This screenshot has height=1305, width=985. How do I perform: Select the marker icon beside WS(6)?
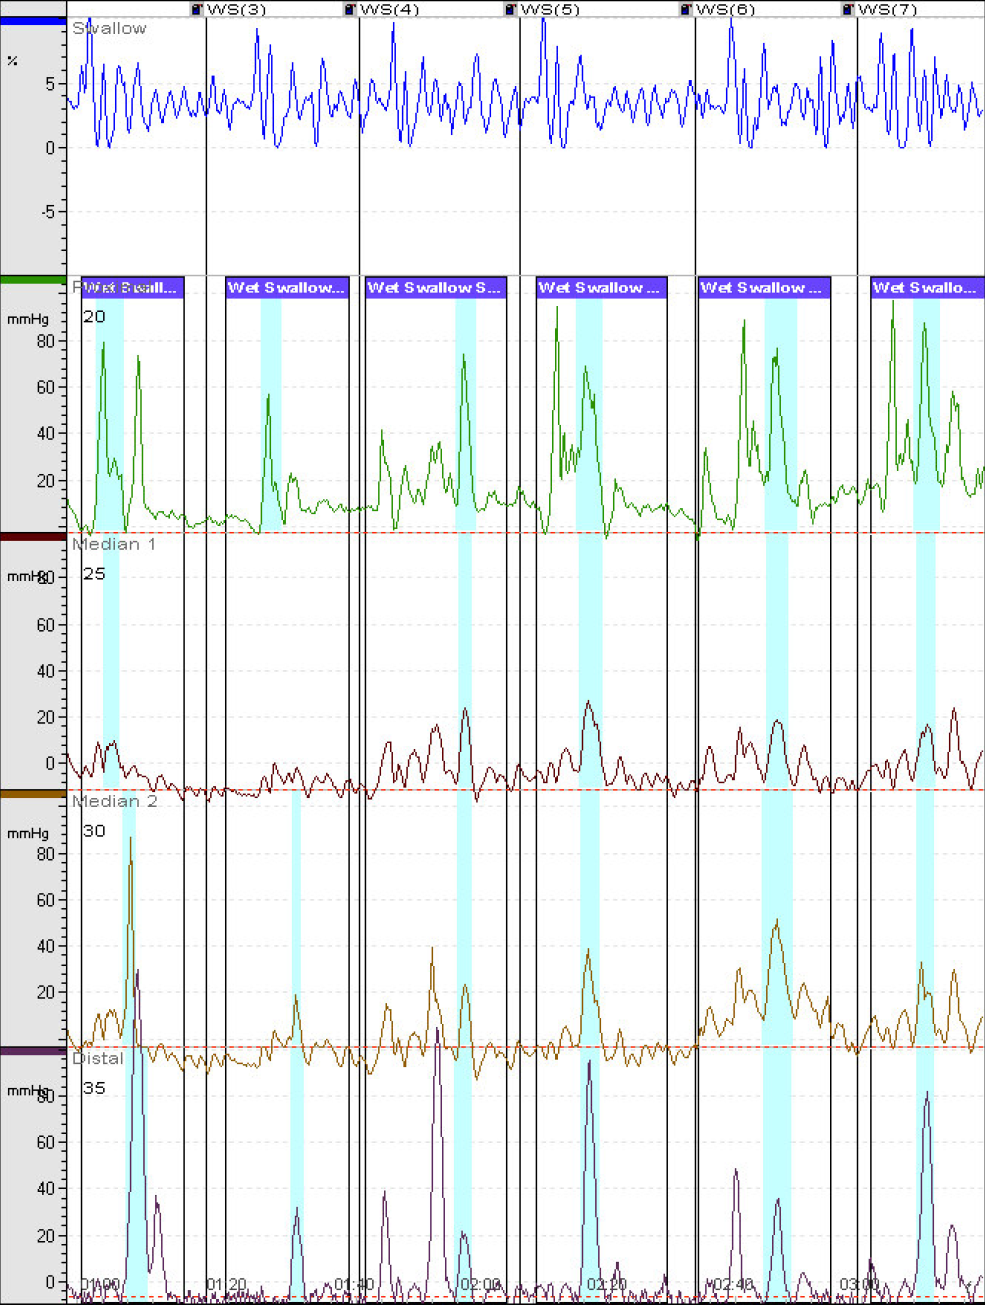[x=686, y=9]
